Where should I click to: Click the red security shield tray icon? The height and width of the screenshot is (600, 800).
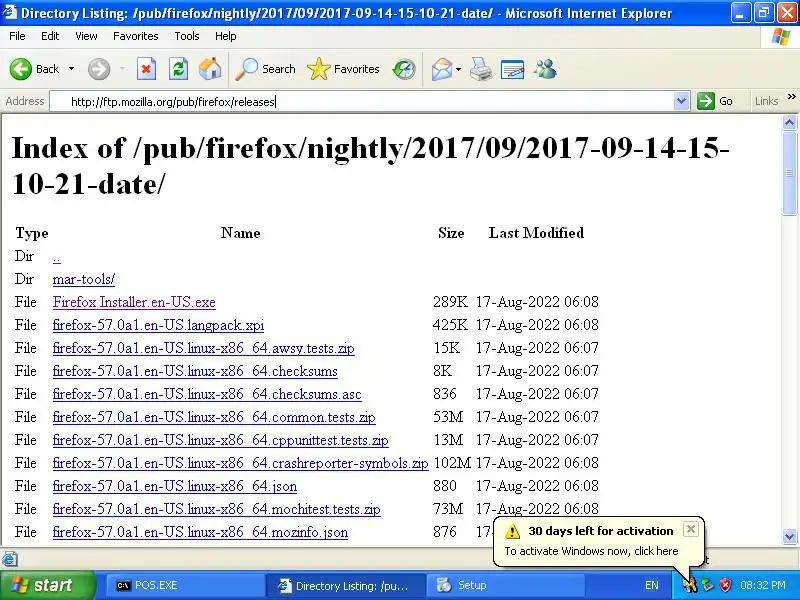726,585
